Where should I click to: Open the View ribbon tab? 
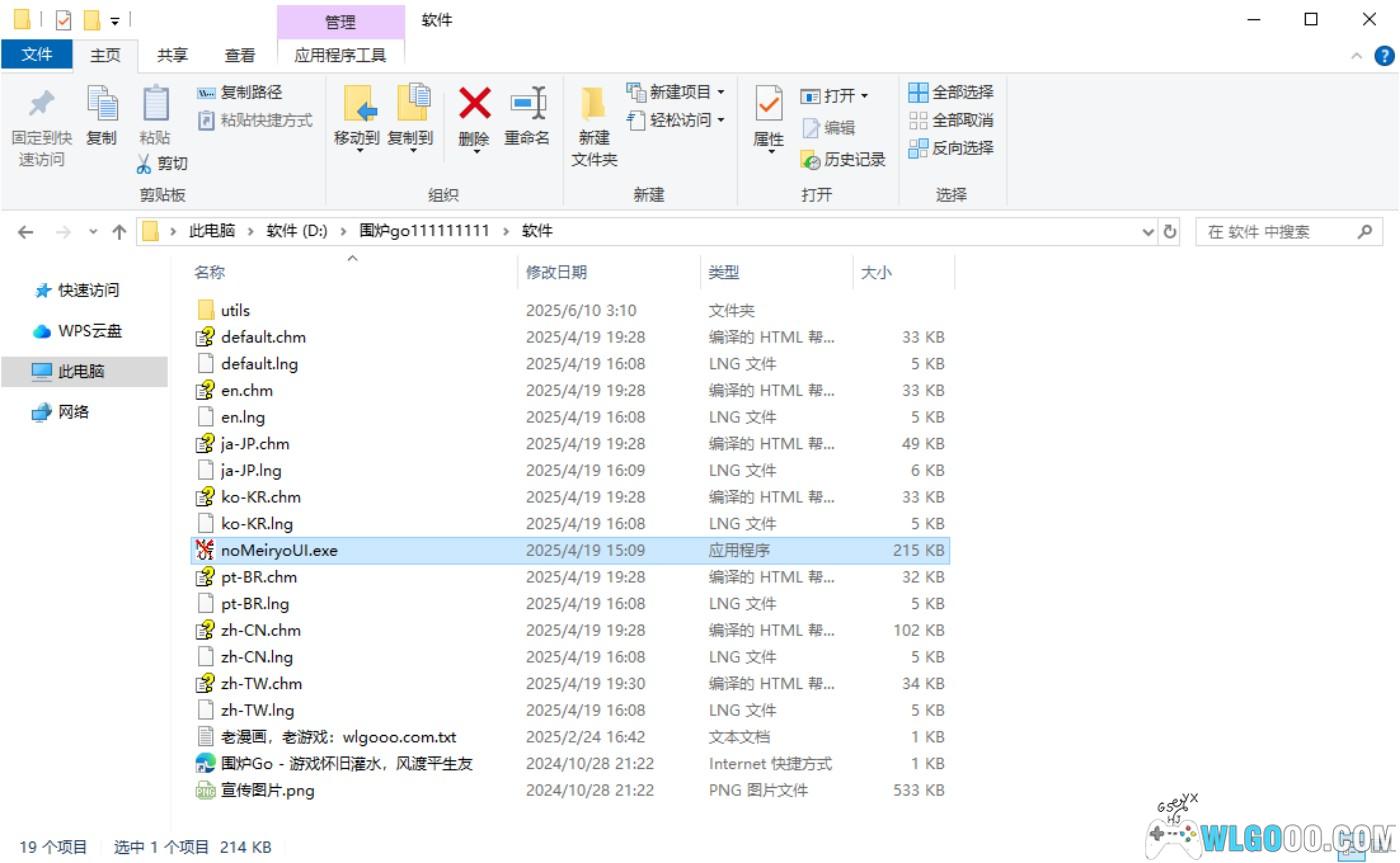239,55
